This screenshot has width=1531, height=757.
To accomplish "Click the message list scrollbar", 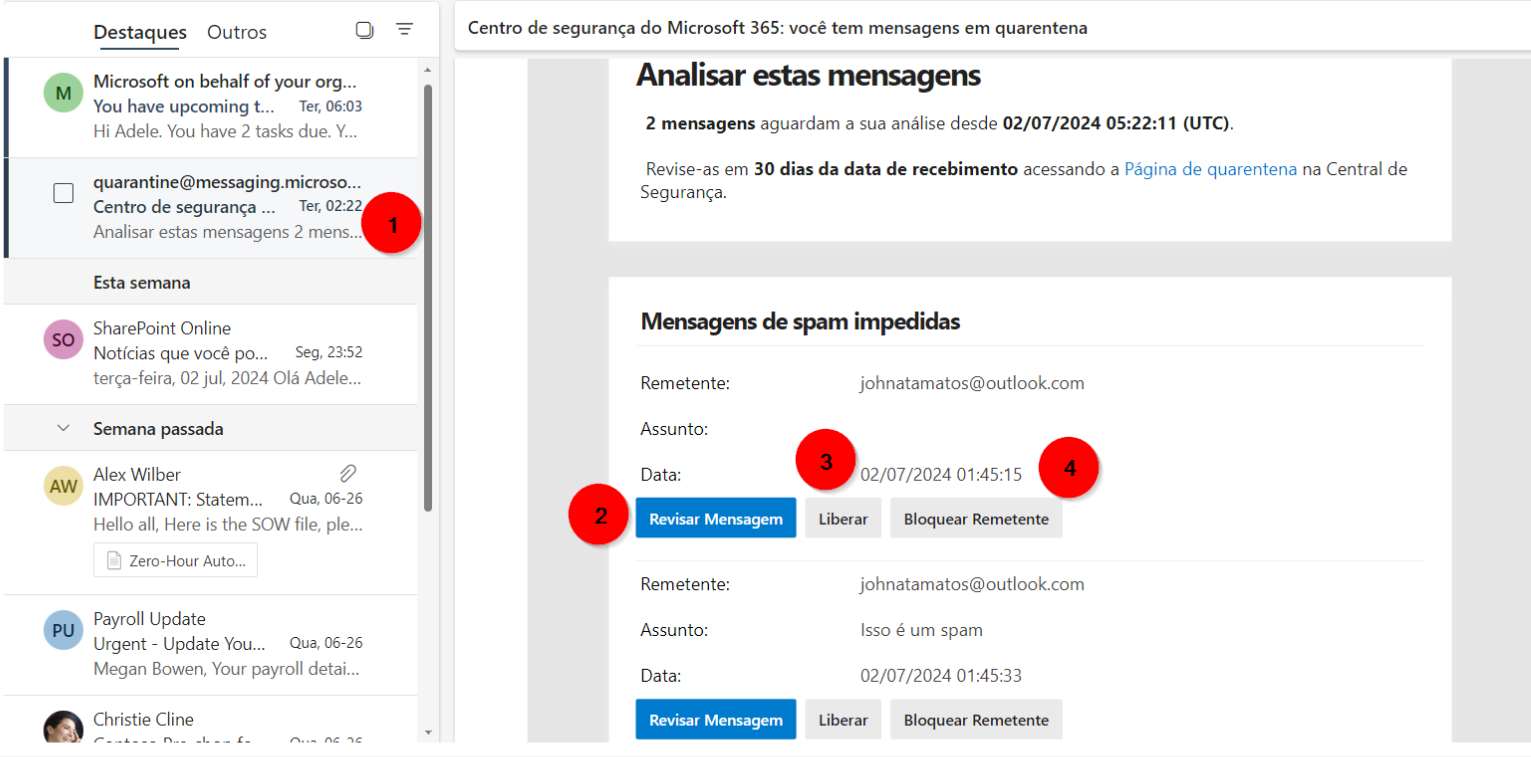I will pos(428,297).
